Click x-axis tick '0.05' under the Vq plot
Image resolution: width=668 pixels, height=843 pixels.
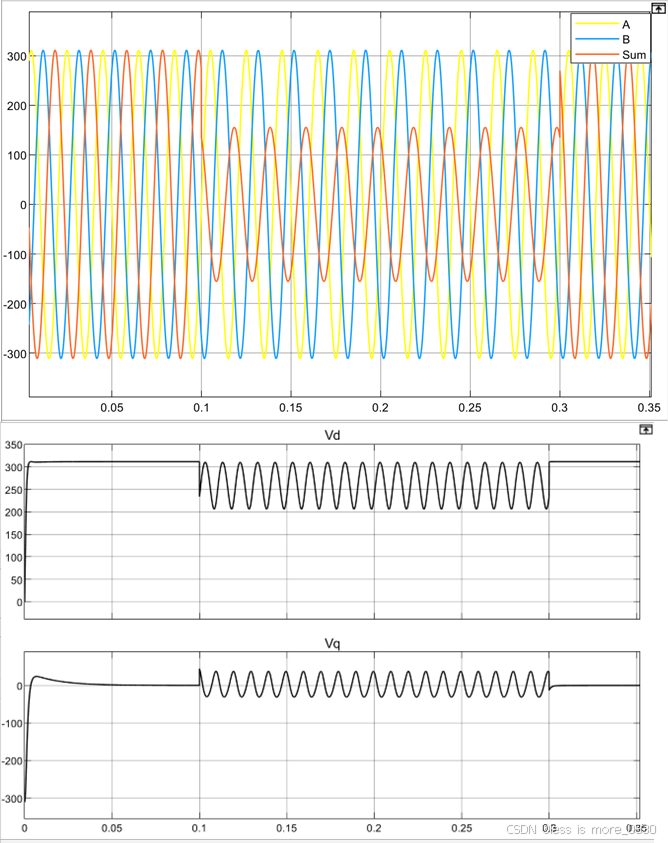[x=112, y=828]
